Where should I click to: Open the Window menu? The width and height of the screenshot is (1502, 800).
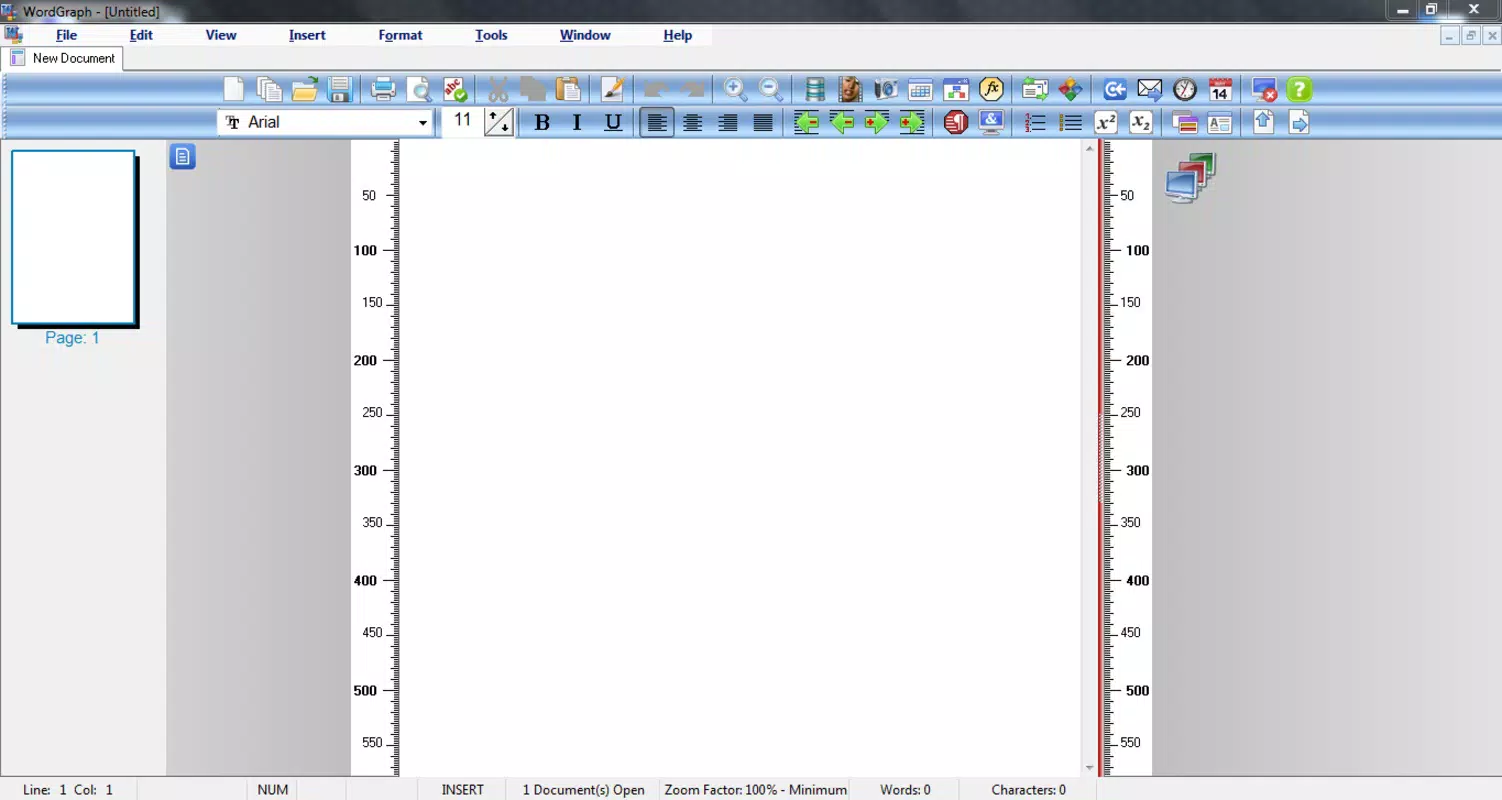[x=585, y=35]
